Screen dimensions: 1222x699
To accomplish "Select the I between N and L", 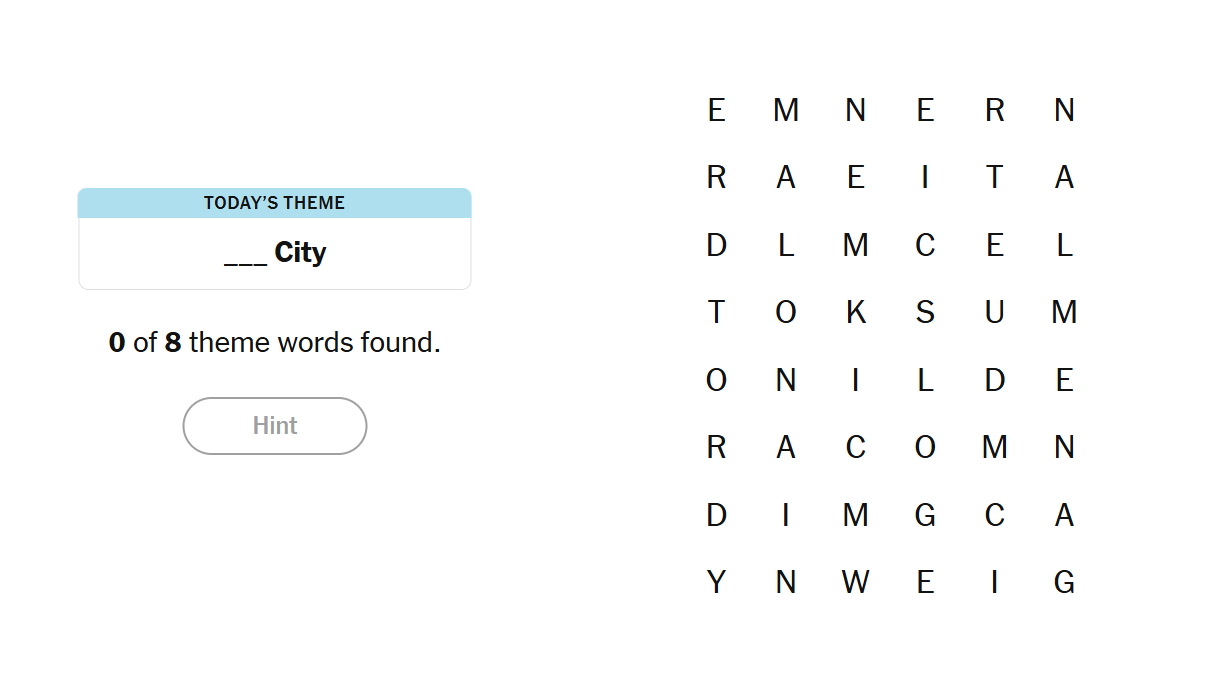I will tap(855, 380).
